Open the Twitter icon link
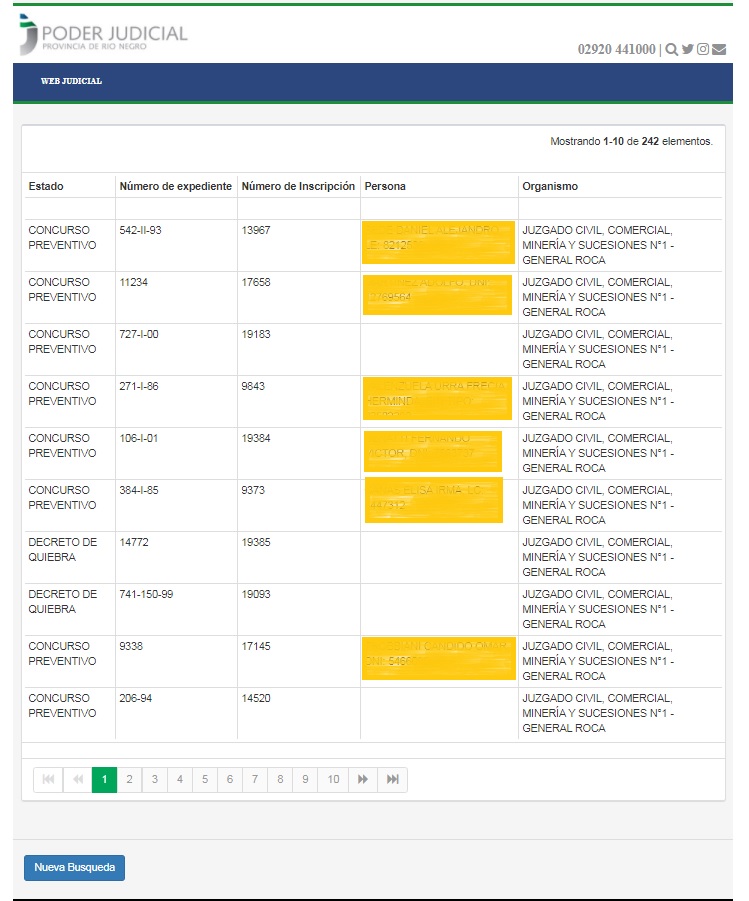Viewport: 749px width, 901px height. [687, 49]
